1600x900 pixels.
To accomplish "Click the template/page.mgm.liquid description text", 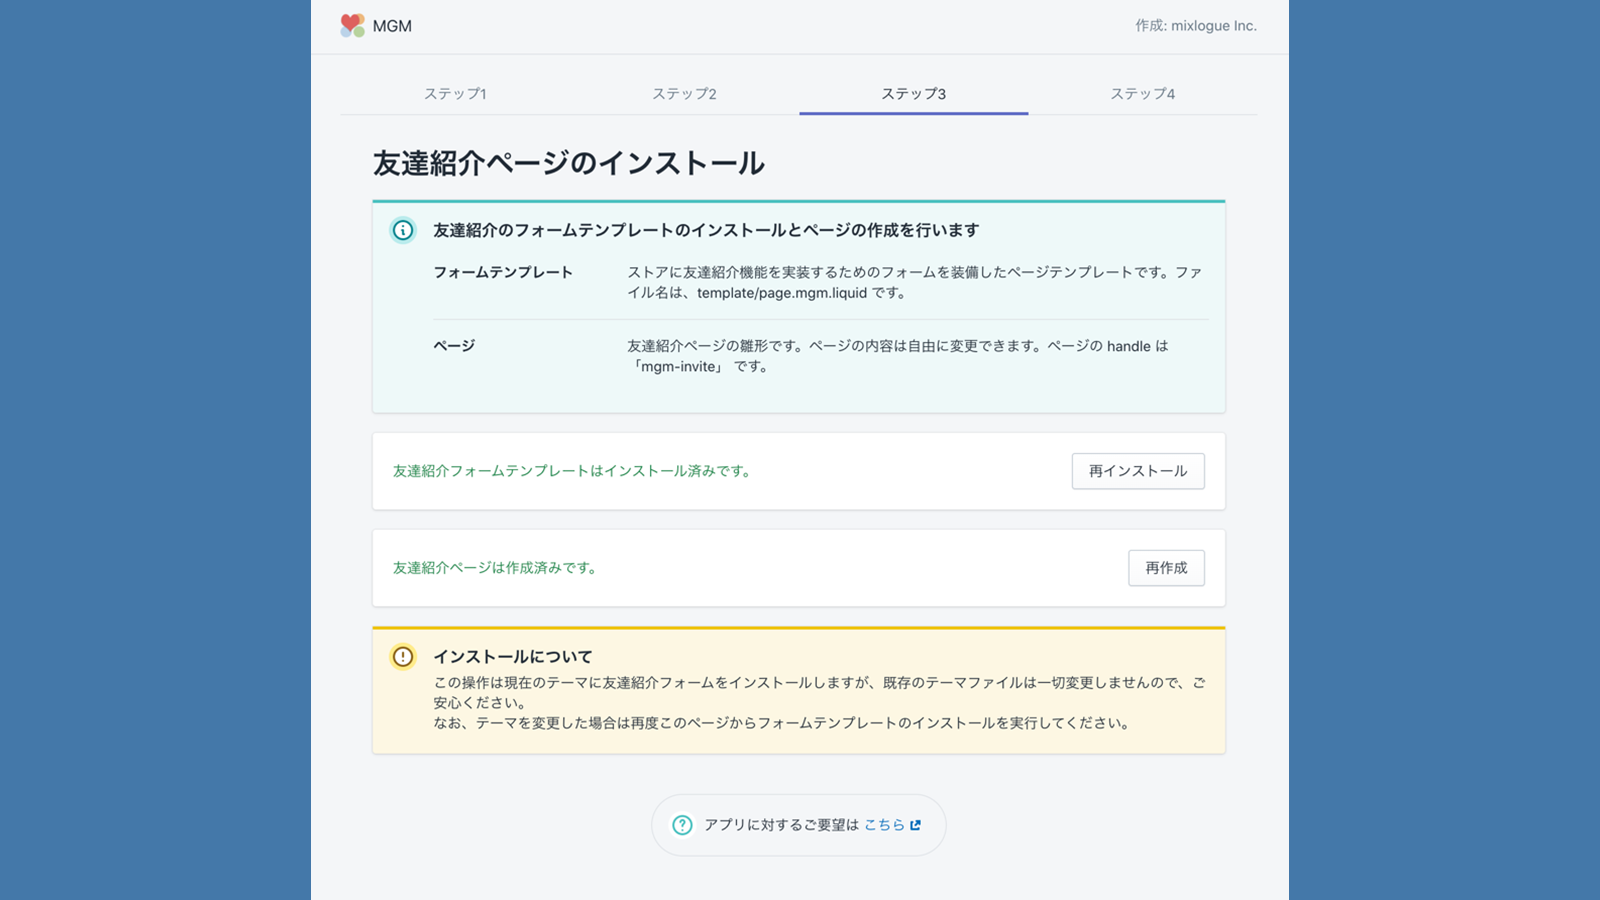I will point(915,282).
